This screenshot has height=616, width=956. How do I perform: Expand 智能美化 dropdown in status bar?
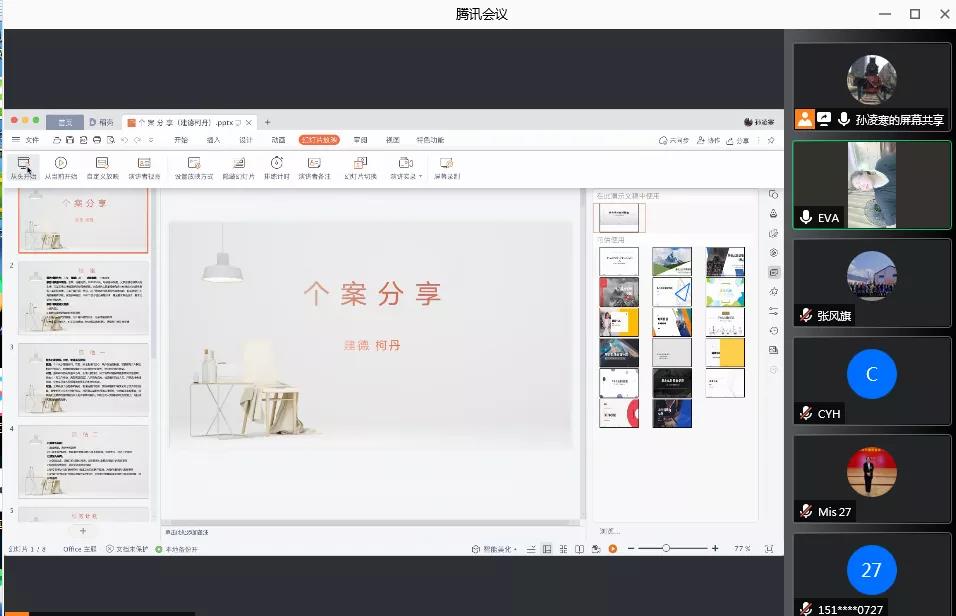517,549
